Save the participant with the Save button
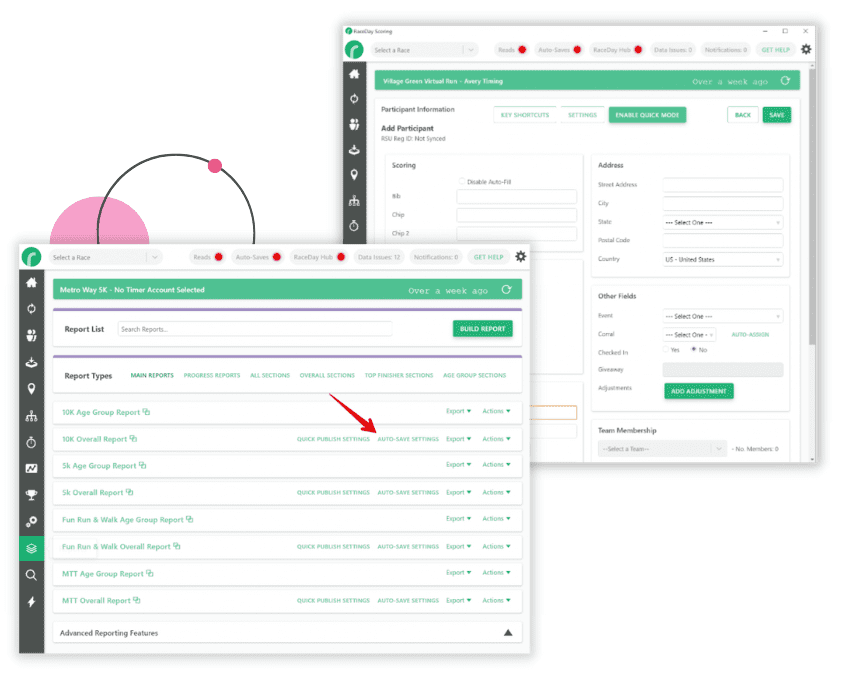This screenshot has height=674, width=841. pyautogui.click(x=777, y=115)
